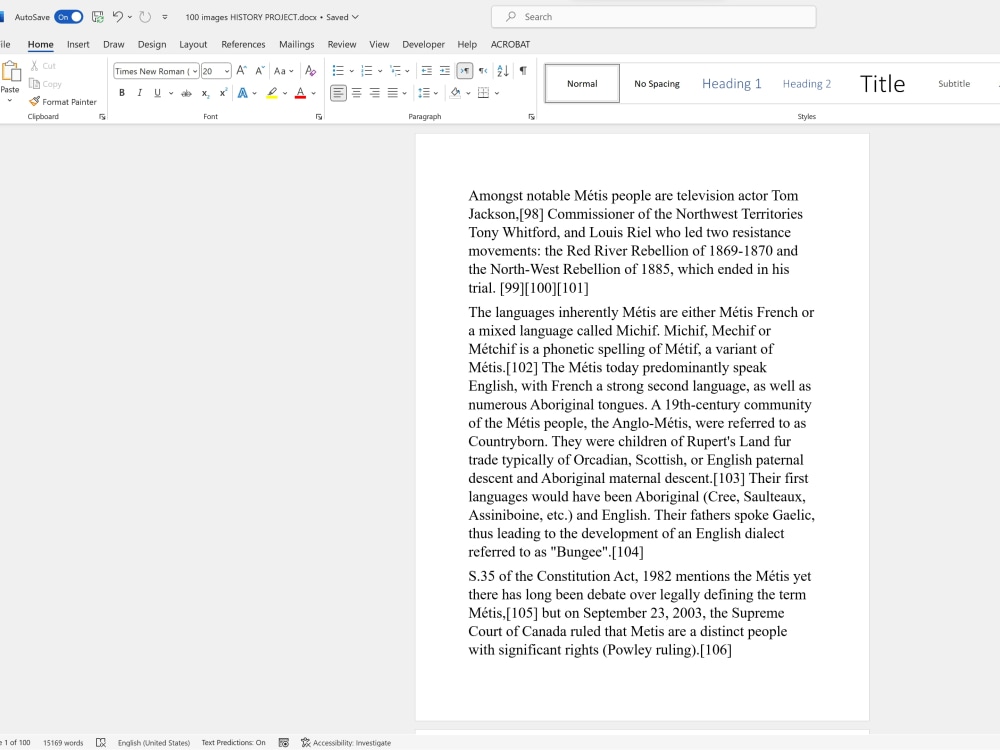This screenshot has width=1000, height=750.
Task: Open the Review tab
Action: click(x=342, y=45)
